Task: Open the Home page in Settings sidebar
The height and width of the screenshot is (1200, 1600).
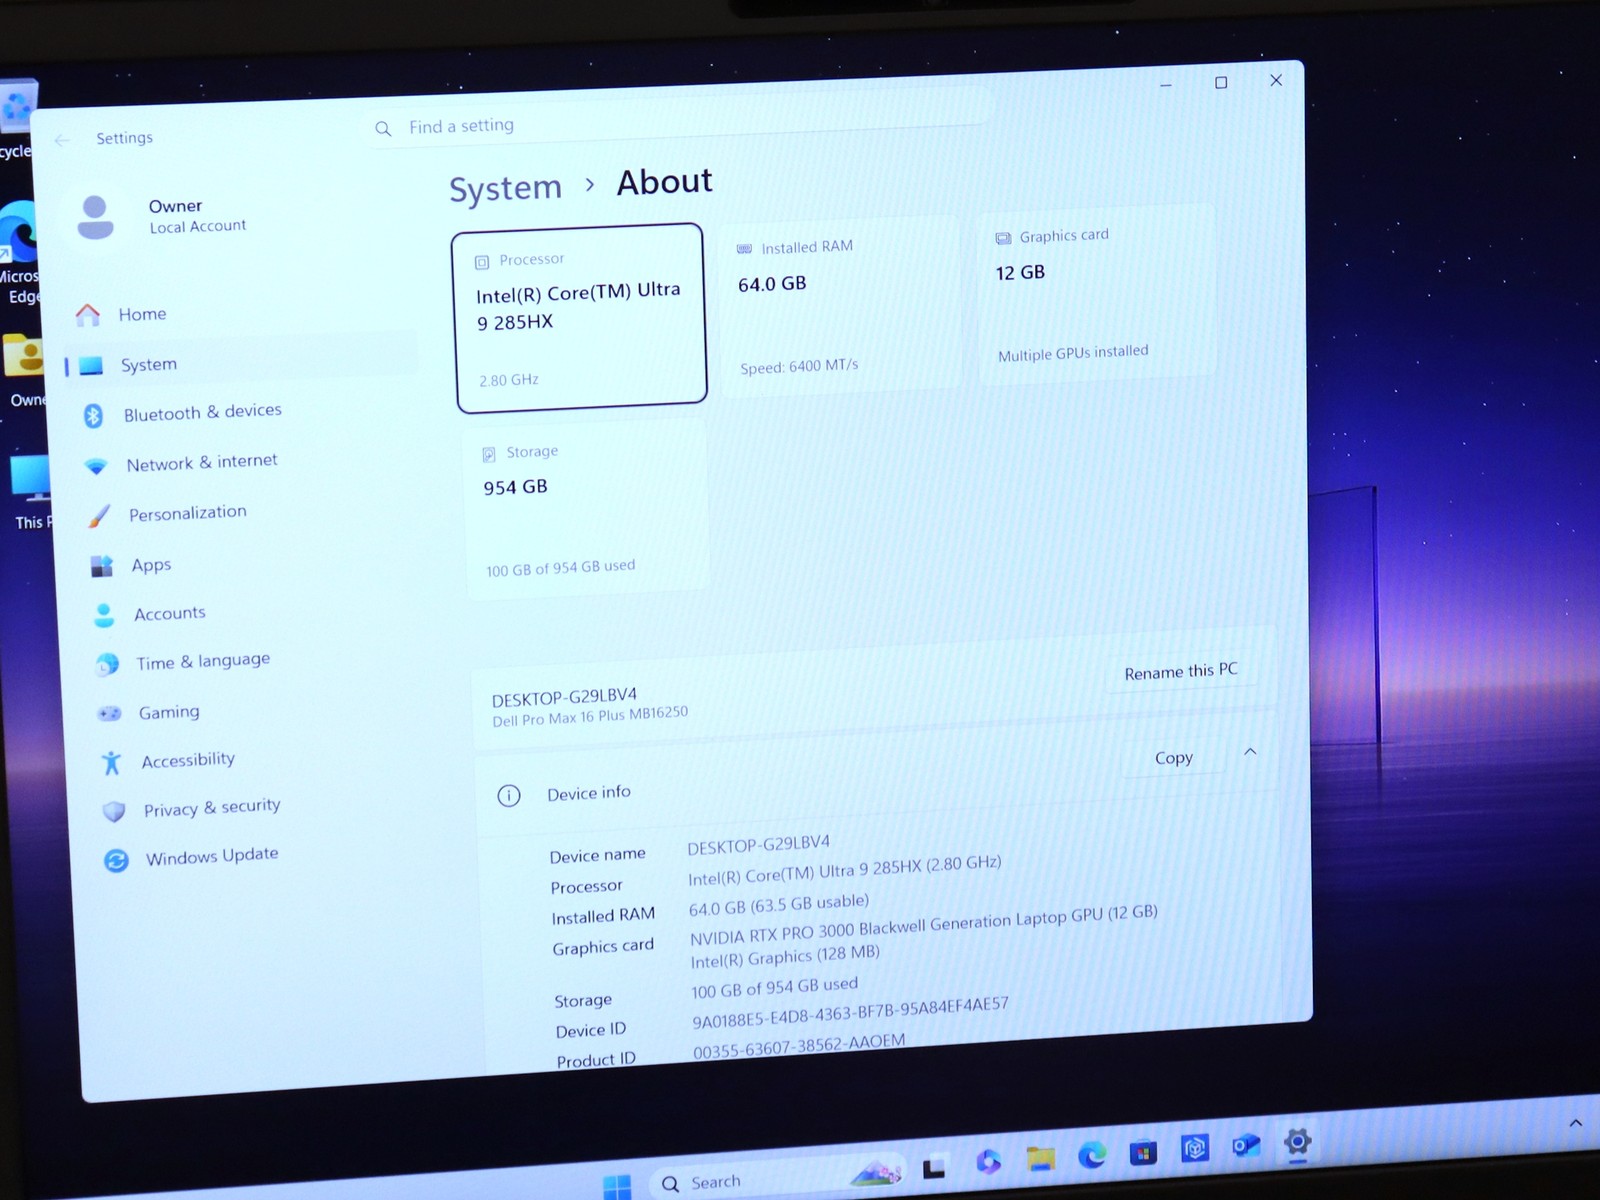Action: (x=143, y=315)
